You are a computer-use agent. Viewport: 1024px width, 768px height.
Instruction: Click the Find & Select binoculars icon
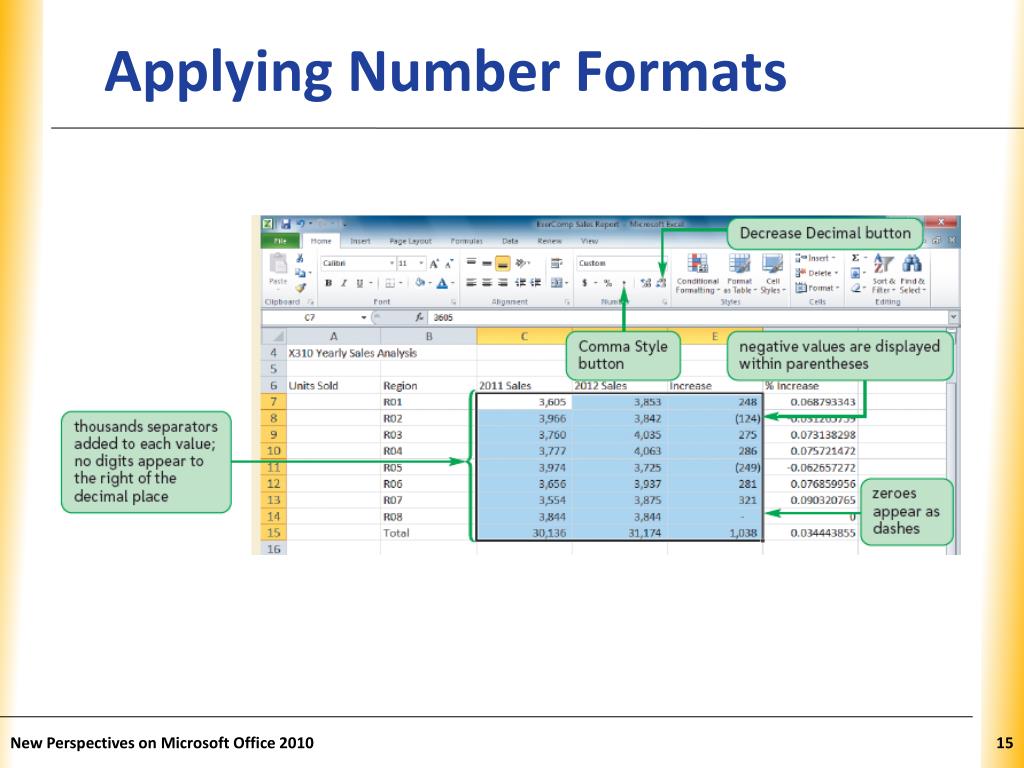(x=912, y=264)
